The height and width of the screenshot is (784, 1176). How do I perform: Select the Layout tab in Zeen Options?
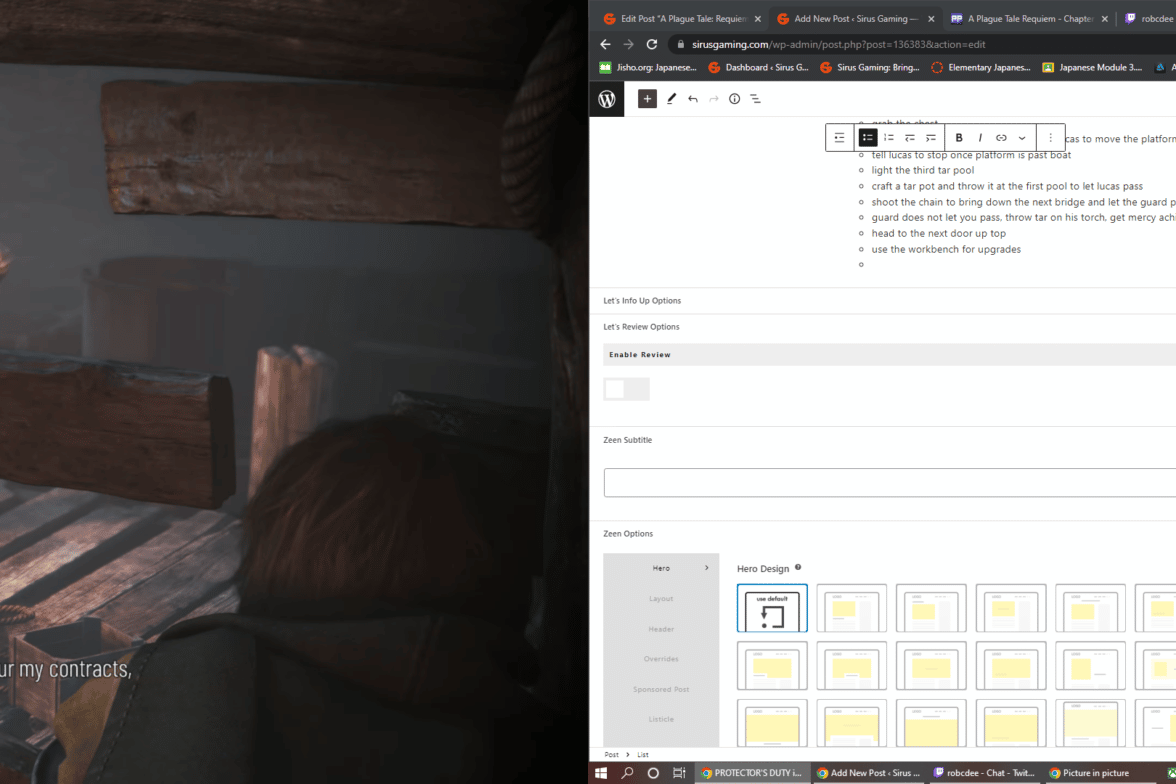click(x=661, y=599)
